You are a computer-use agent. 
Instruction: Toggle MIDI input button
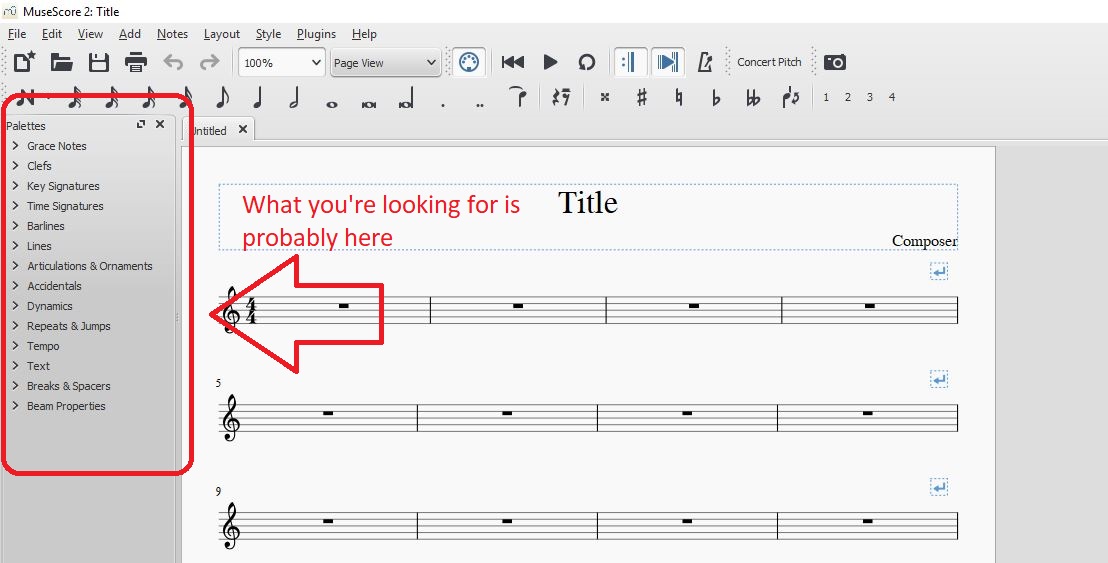coord(467,62)
